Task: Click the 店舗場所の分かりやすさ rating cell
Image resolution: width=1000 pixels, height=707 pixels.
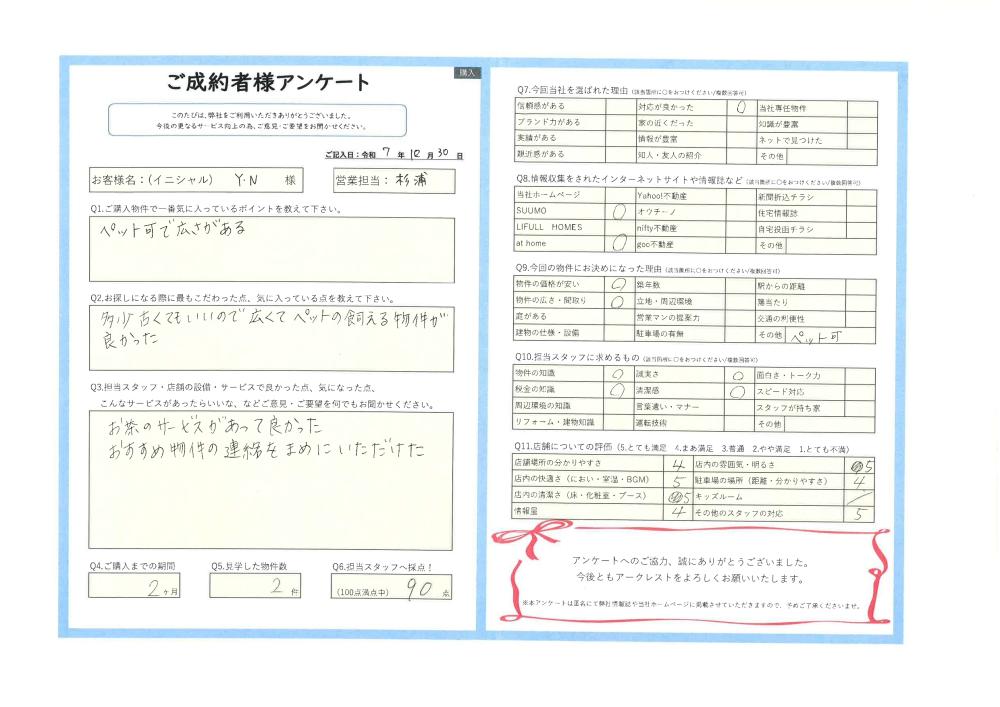Action: [x=680, y=464]
